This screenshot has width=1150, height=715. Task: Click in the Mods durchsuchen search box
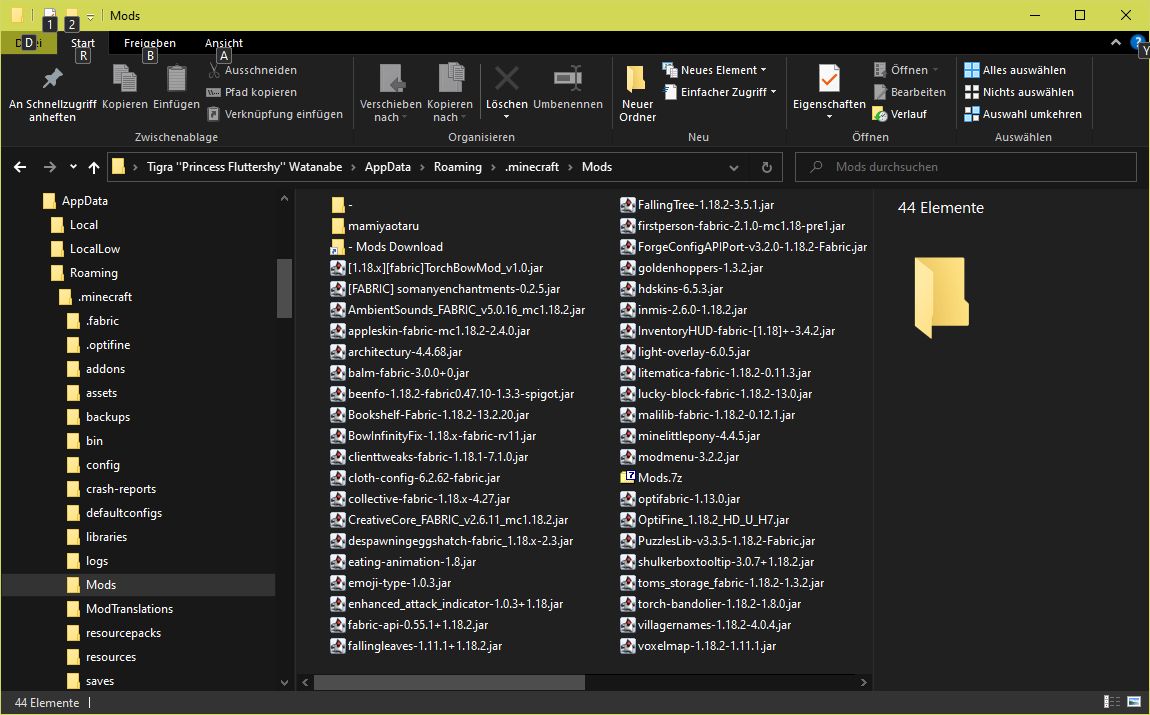point(965,167)
